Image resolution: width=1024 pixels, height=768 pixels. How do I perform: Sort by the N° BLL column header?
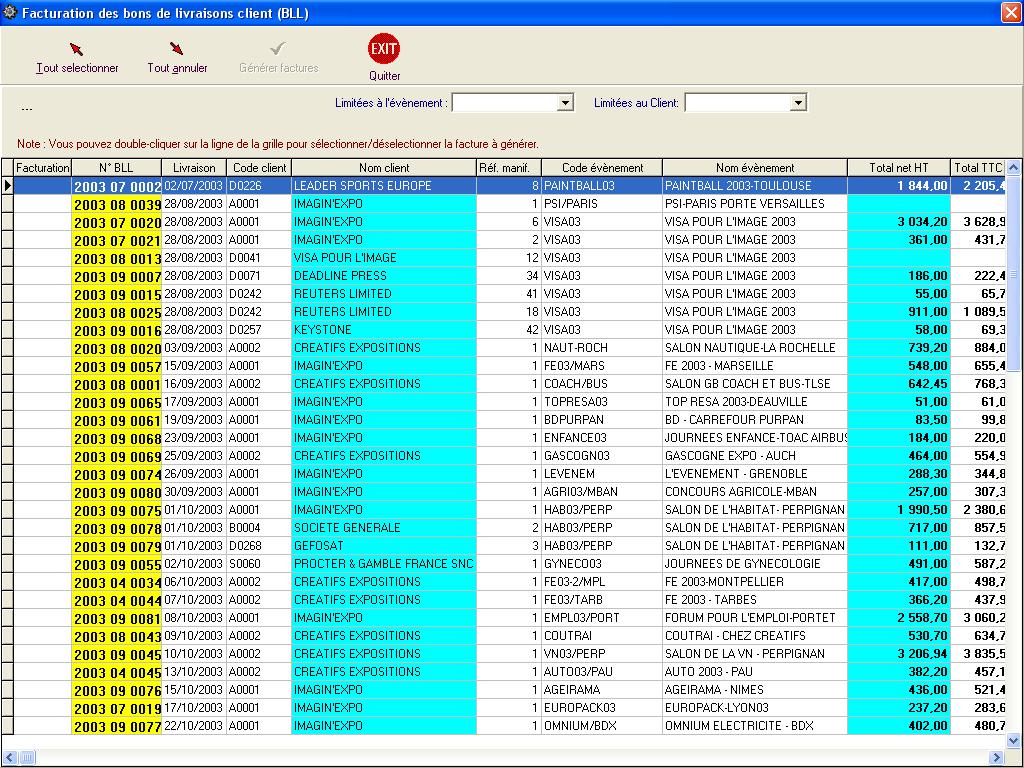[x=116, y=168]
